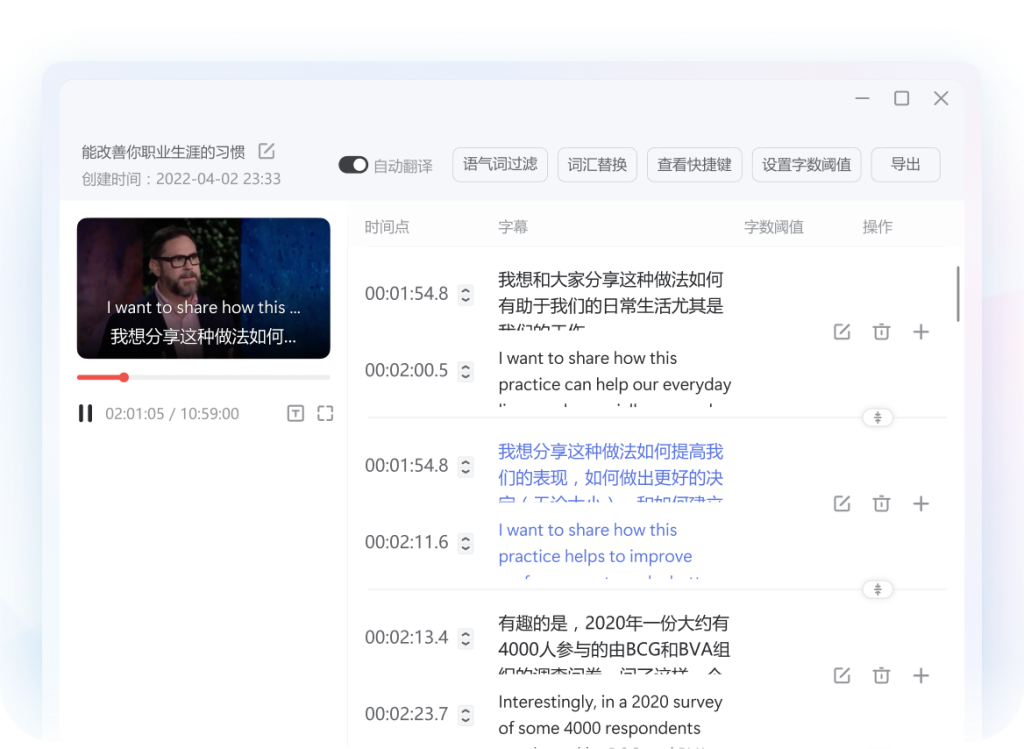Delete the 2020 survey subtitle row
This screenshot has height=749, width=1024.
point(881,675)
